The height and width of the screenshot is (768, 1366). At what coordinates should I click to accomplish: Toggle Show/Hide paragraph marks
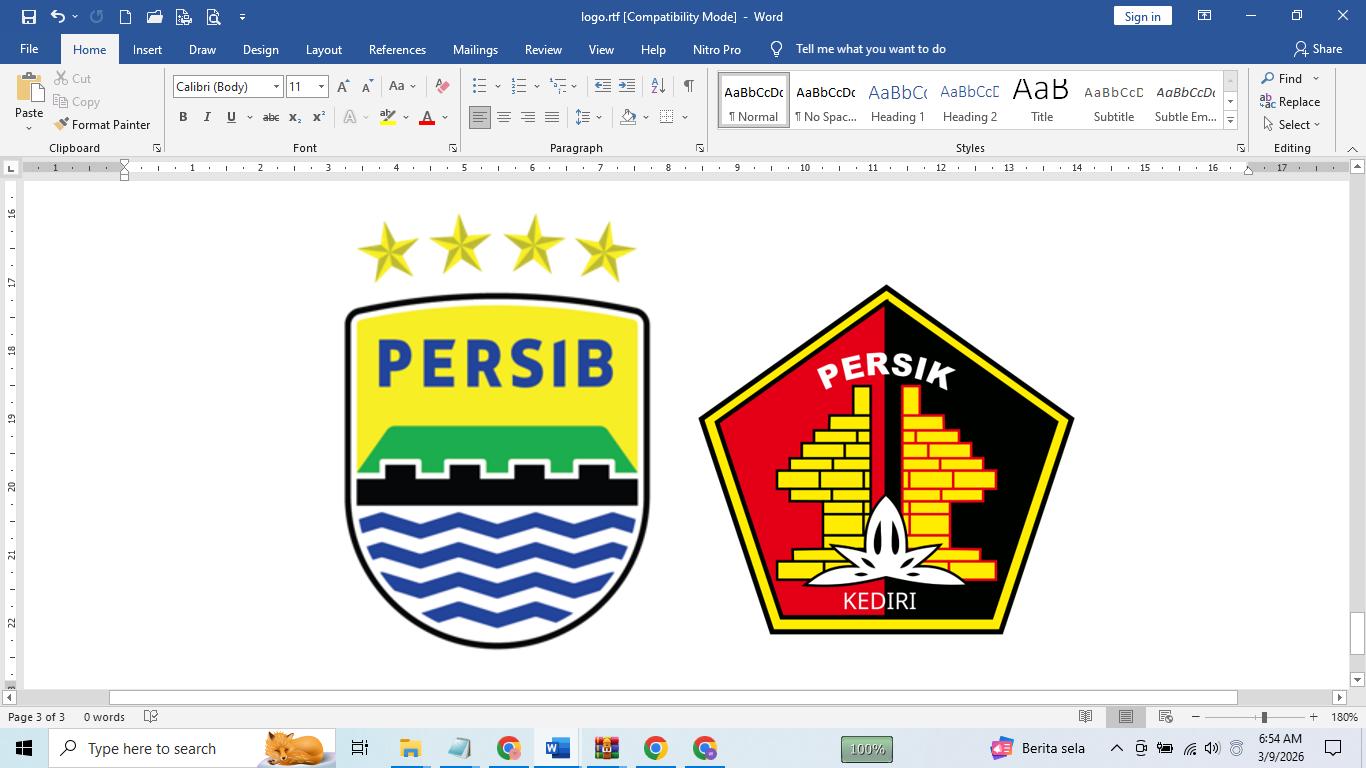[x=688, y=87]
